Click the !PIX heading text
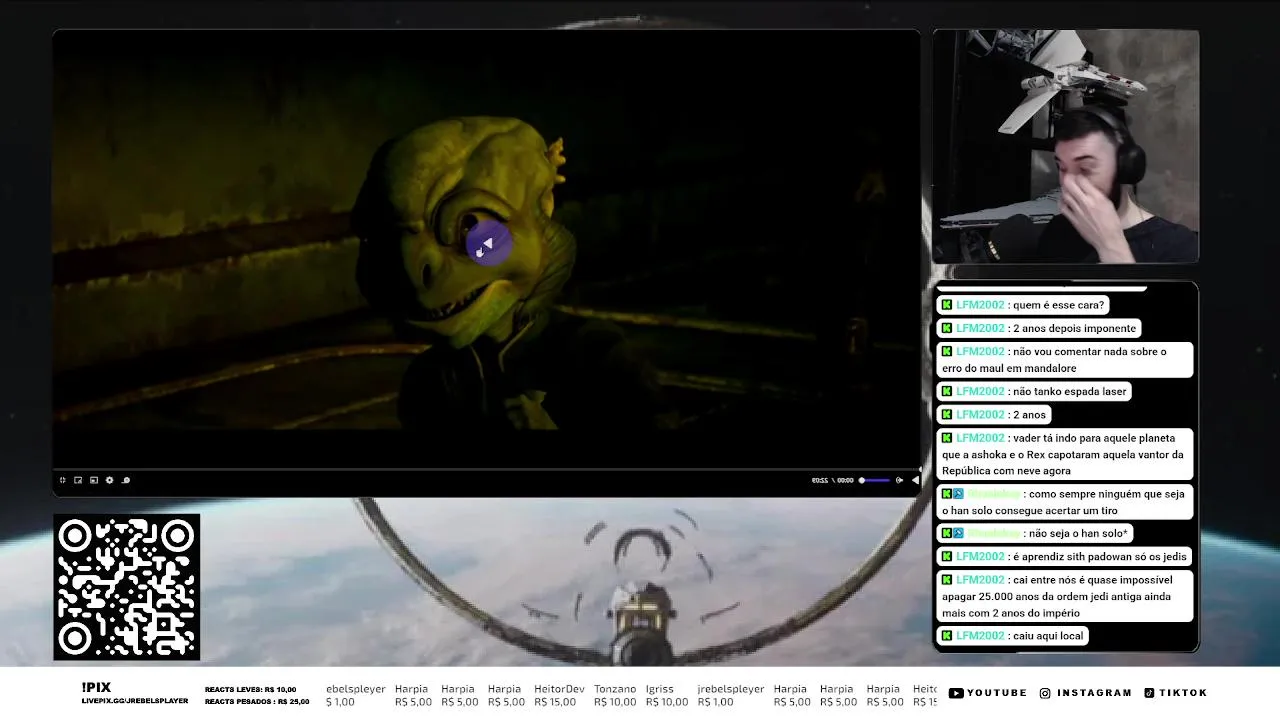The width and height of the screenshot is (1280, 720). coord(96,687)
